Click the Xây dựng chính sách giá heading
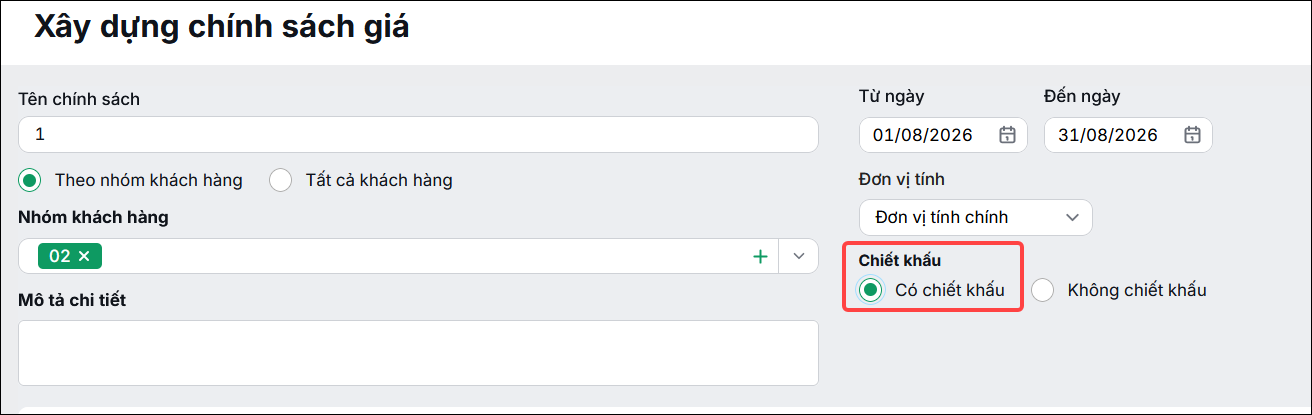 [x=222, y=27]
